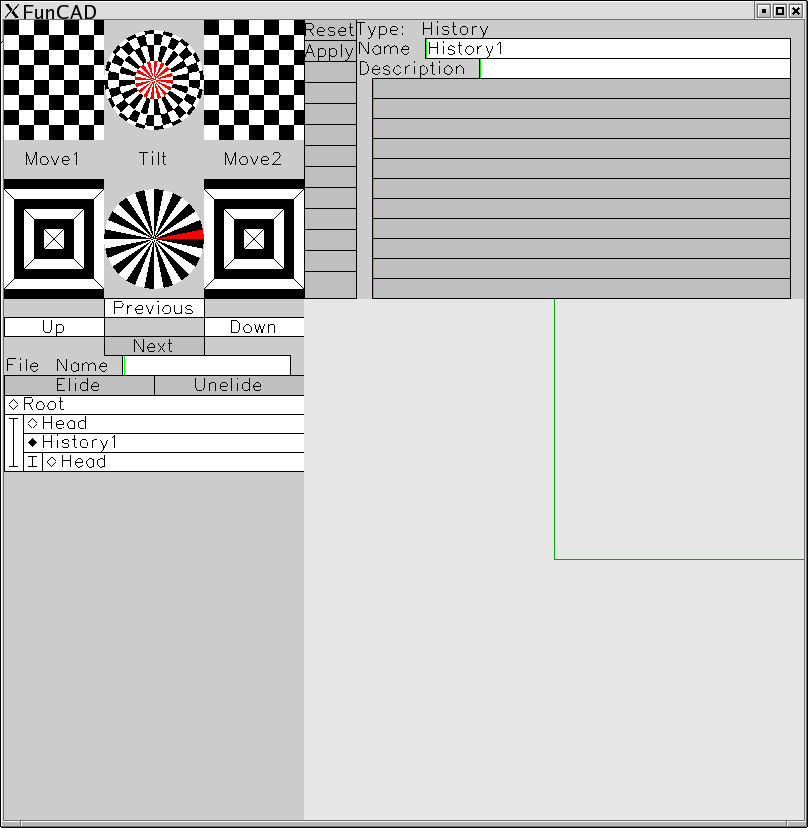Go to Next item
The height and width of the screenshot is (828, 808).
154,346
